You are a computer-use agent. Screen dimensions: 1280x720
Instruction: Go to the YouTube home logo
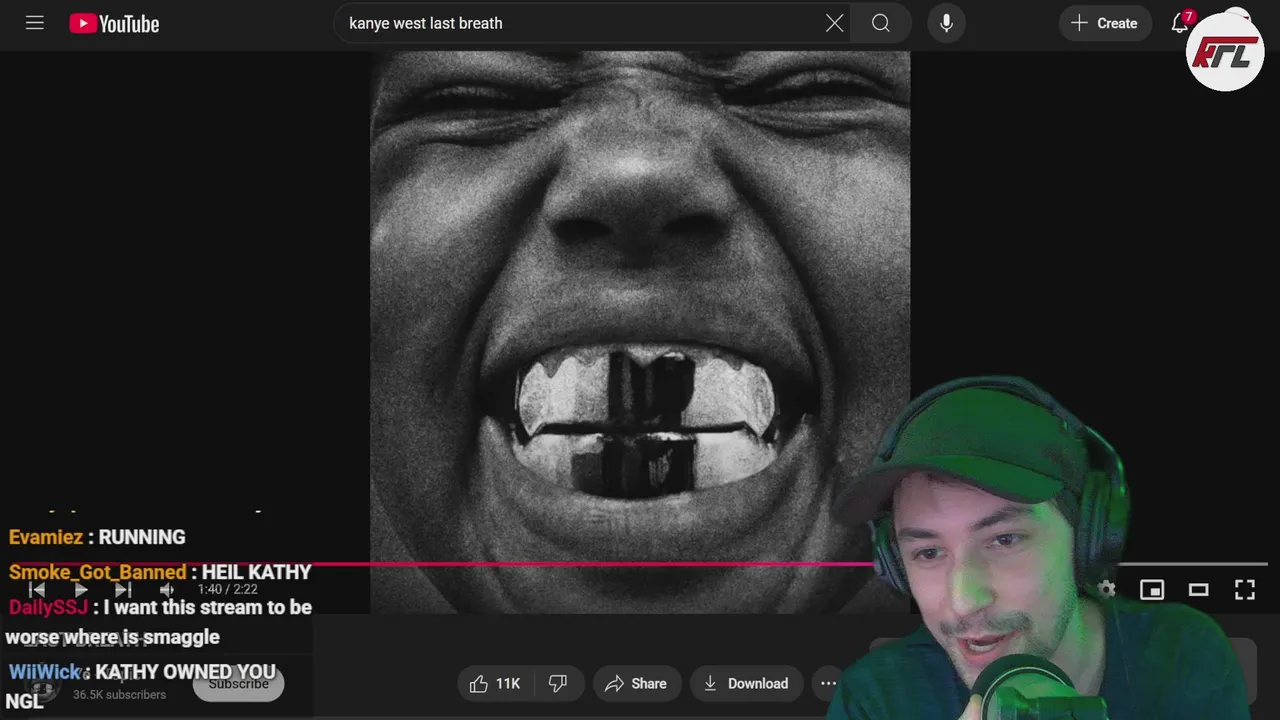coord(114,24)
